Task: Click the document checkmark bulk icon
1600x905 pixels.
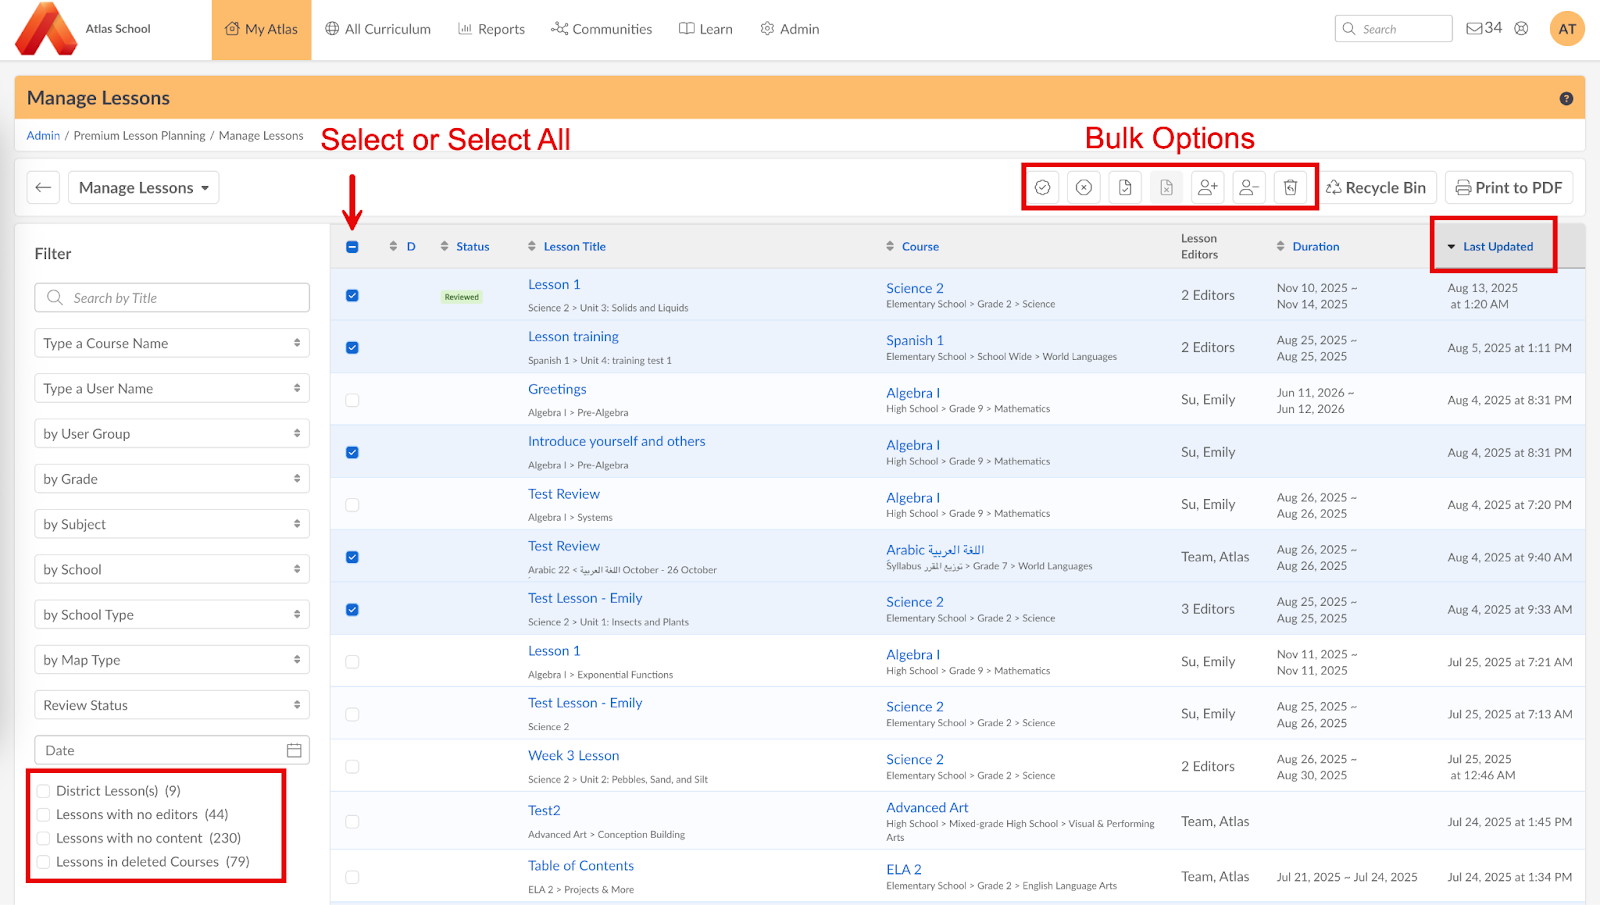Action: point(1125,188)
